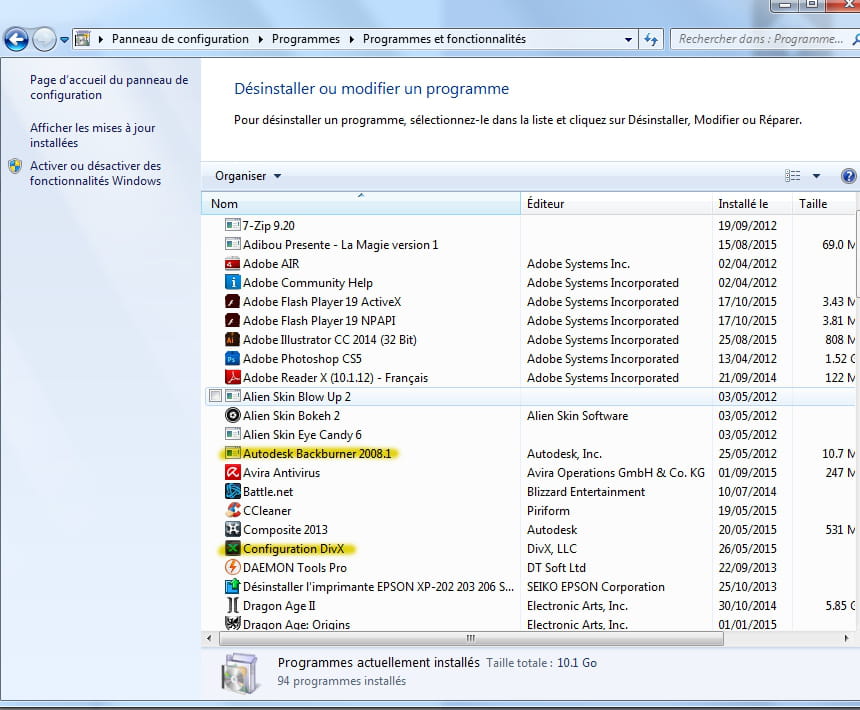This screenshot has height=710, width=860.
Task: Click the horizontal scrollbar right arrow
Action: [846, 638]
